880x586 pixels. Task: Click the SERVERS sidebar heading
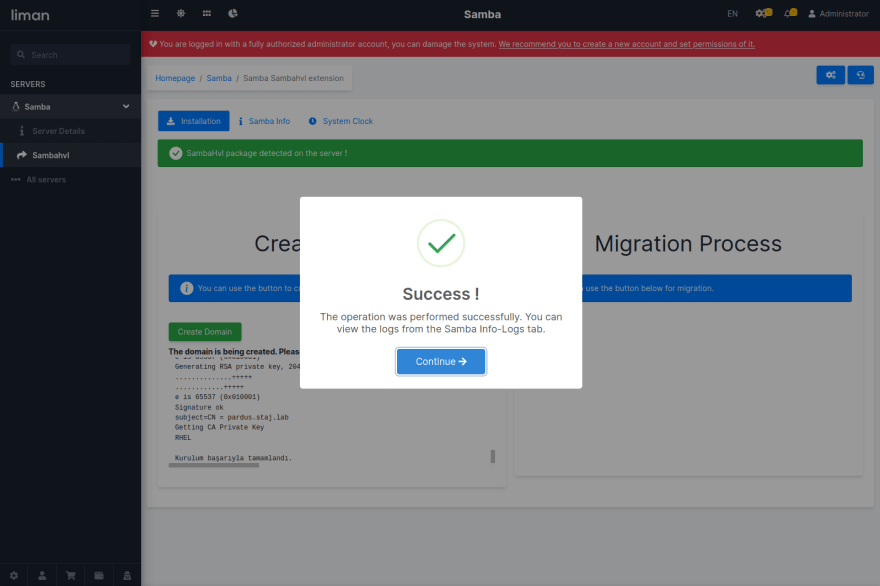click(x=28, y=84)
